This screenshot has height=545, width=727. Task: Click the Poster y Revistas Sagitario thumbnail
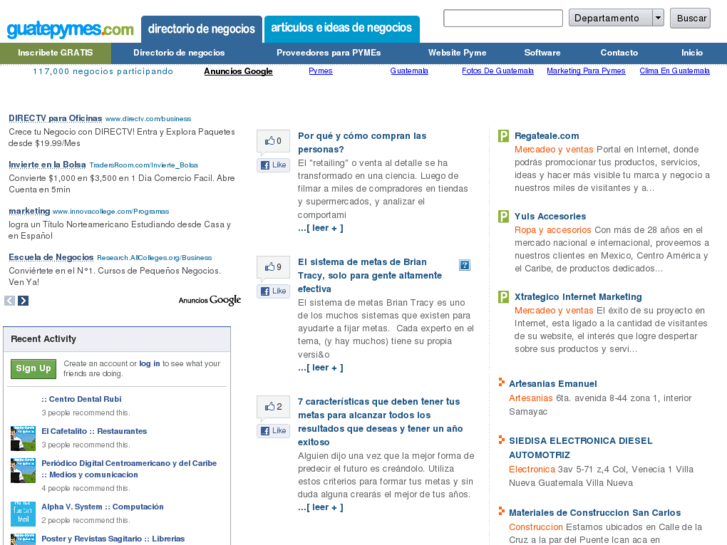[x=23, y=539]
